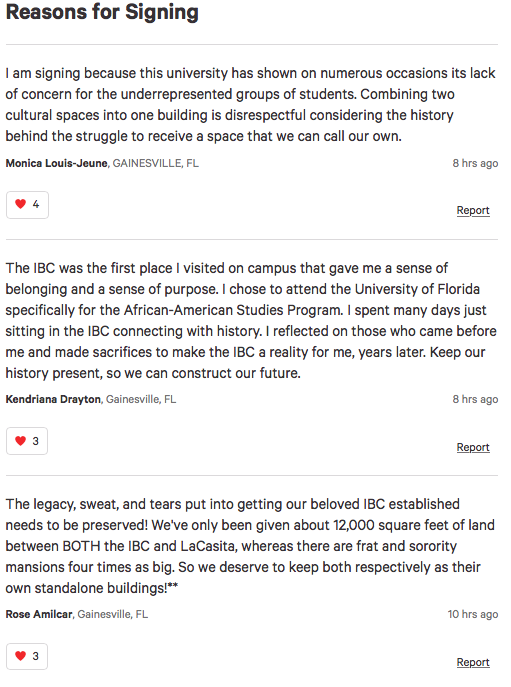Click the comment about underrepresented groups of students
This screenshot has height=687, width=511.
pyautogui.click(x=250, y=105)
